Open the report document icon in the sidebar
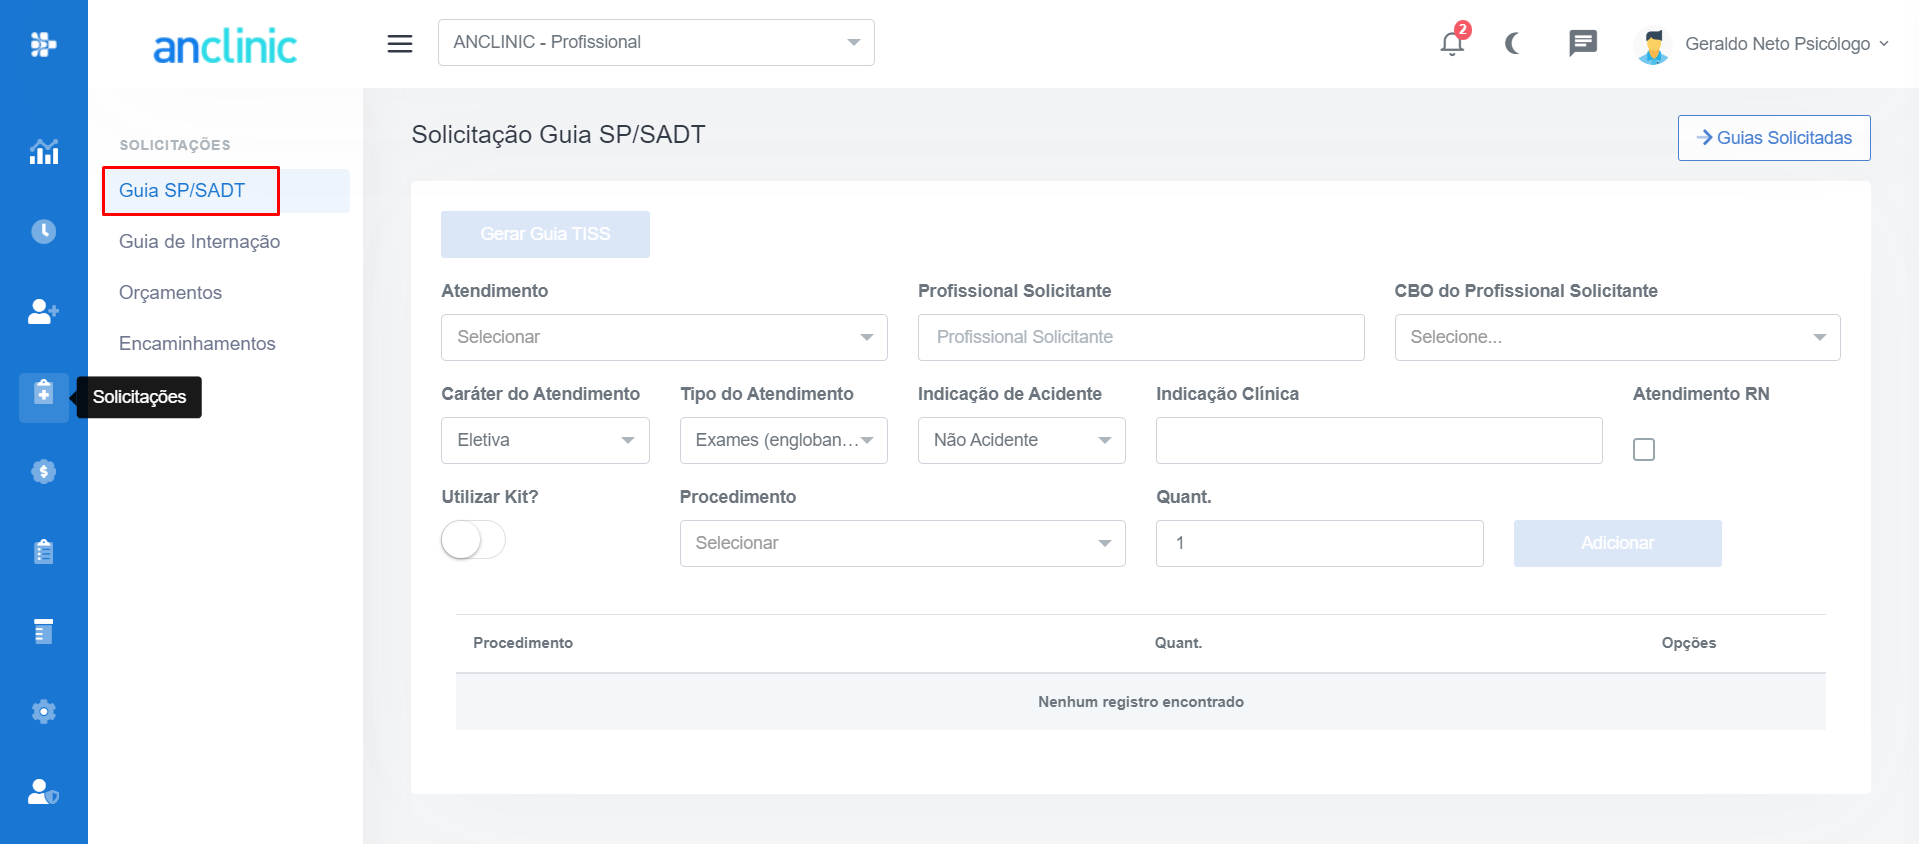The height and width of the screenshot is (844, 1919). pyautogui.click(x=44, y=632)
